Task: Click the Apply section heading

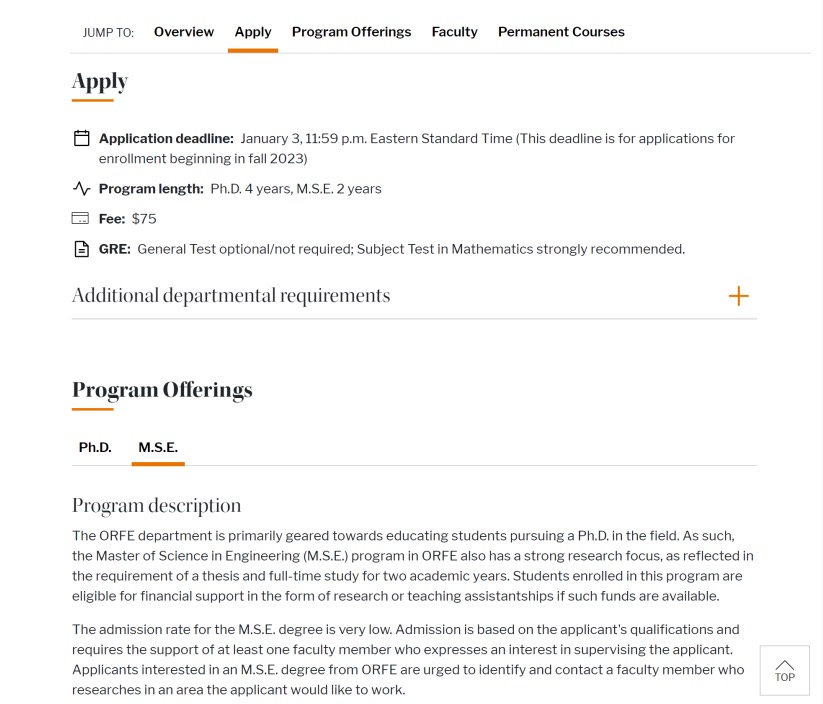Action: (x=100, y=82)
